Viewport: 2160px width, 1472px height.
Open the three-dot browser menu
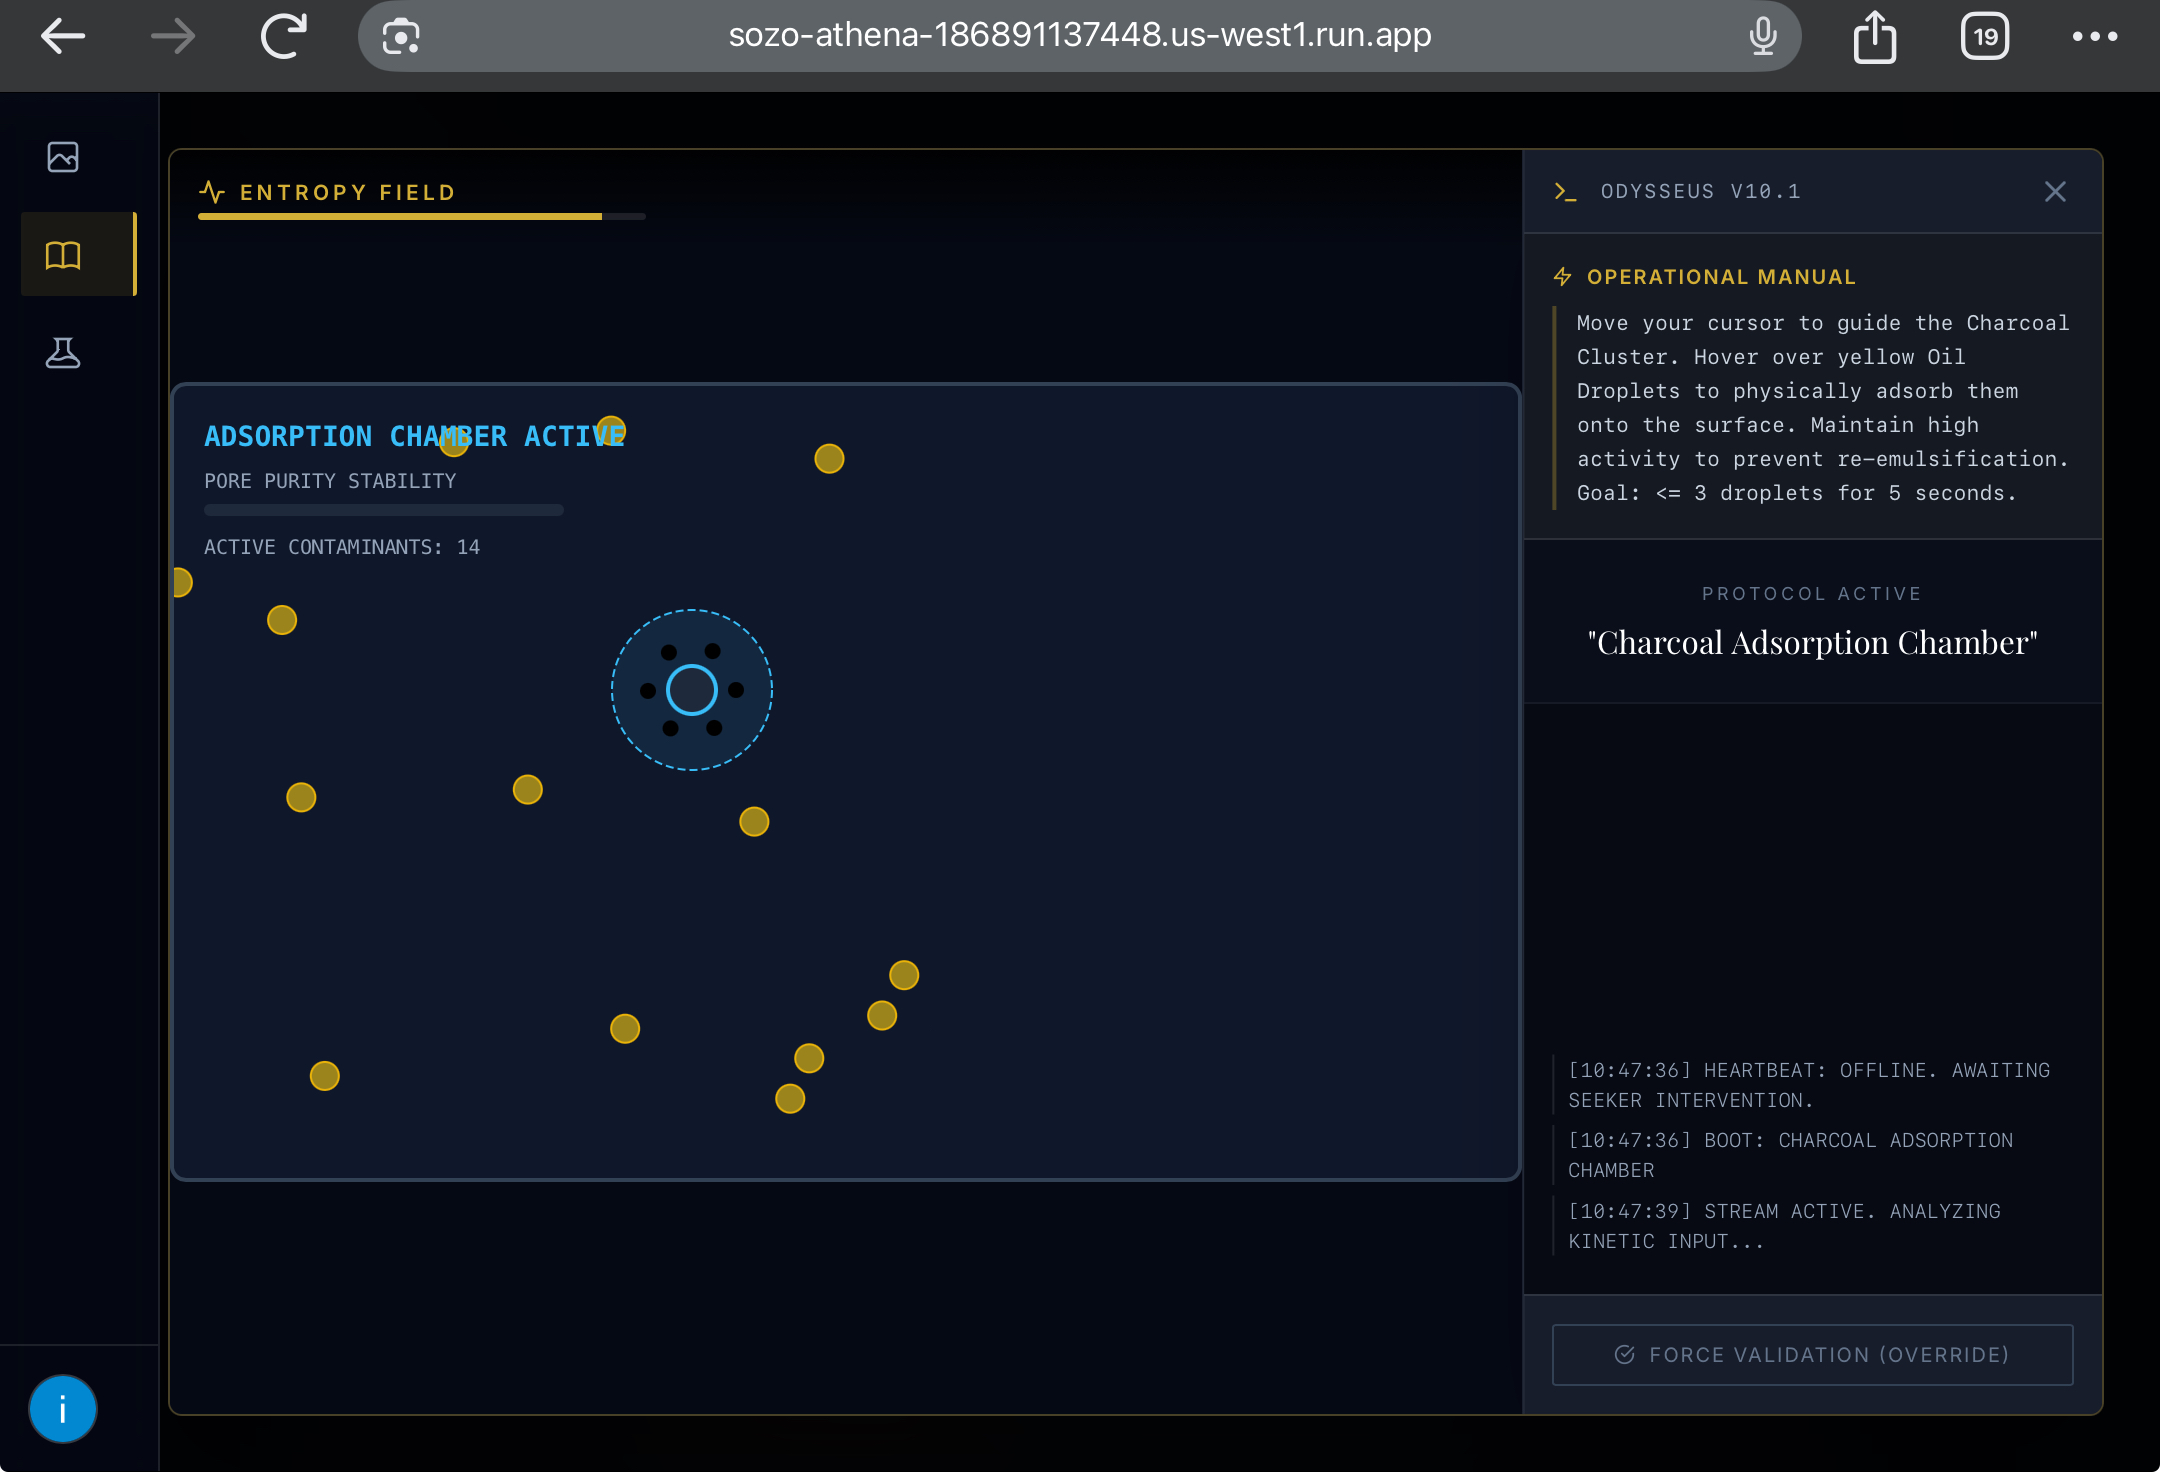pyautogui.click(x=2095, y=37)
